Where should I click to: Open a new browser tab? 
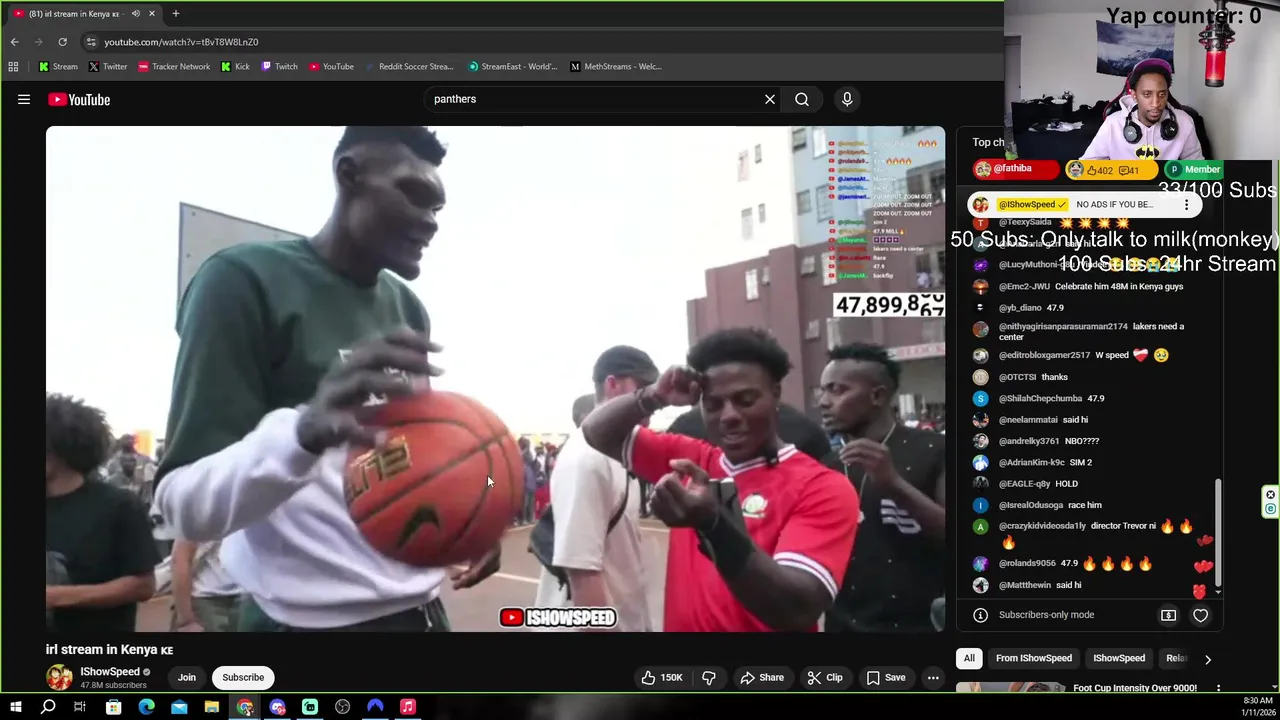click(x=176, y=14)
